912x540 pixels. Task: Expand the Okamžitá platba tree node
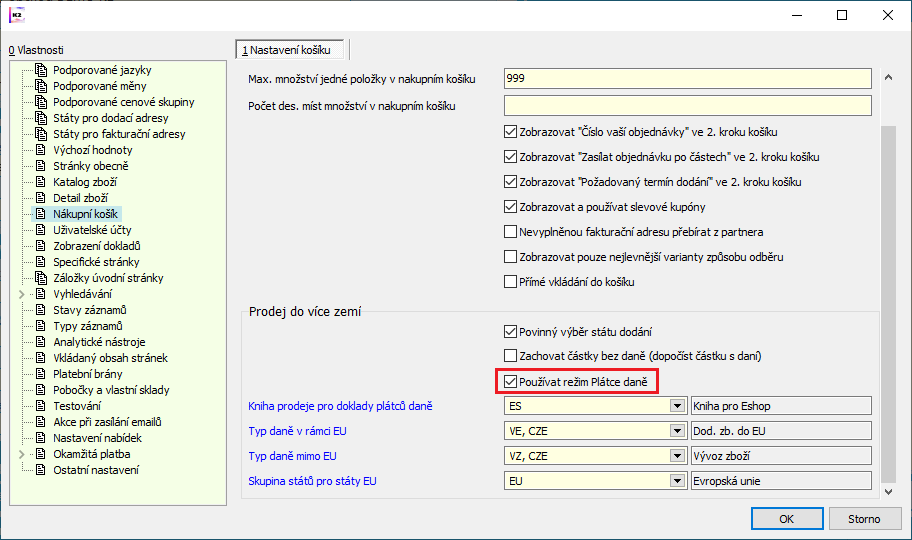tap(22, 454)
